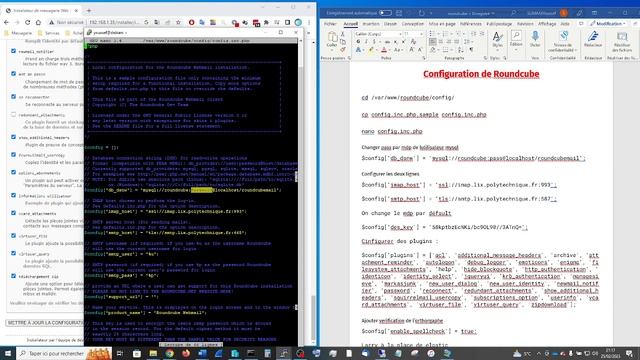Toggle italic formatting in Word ribbon
The image size is (640, 360).
click(x=366, y=42)
